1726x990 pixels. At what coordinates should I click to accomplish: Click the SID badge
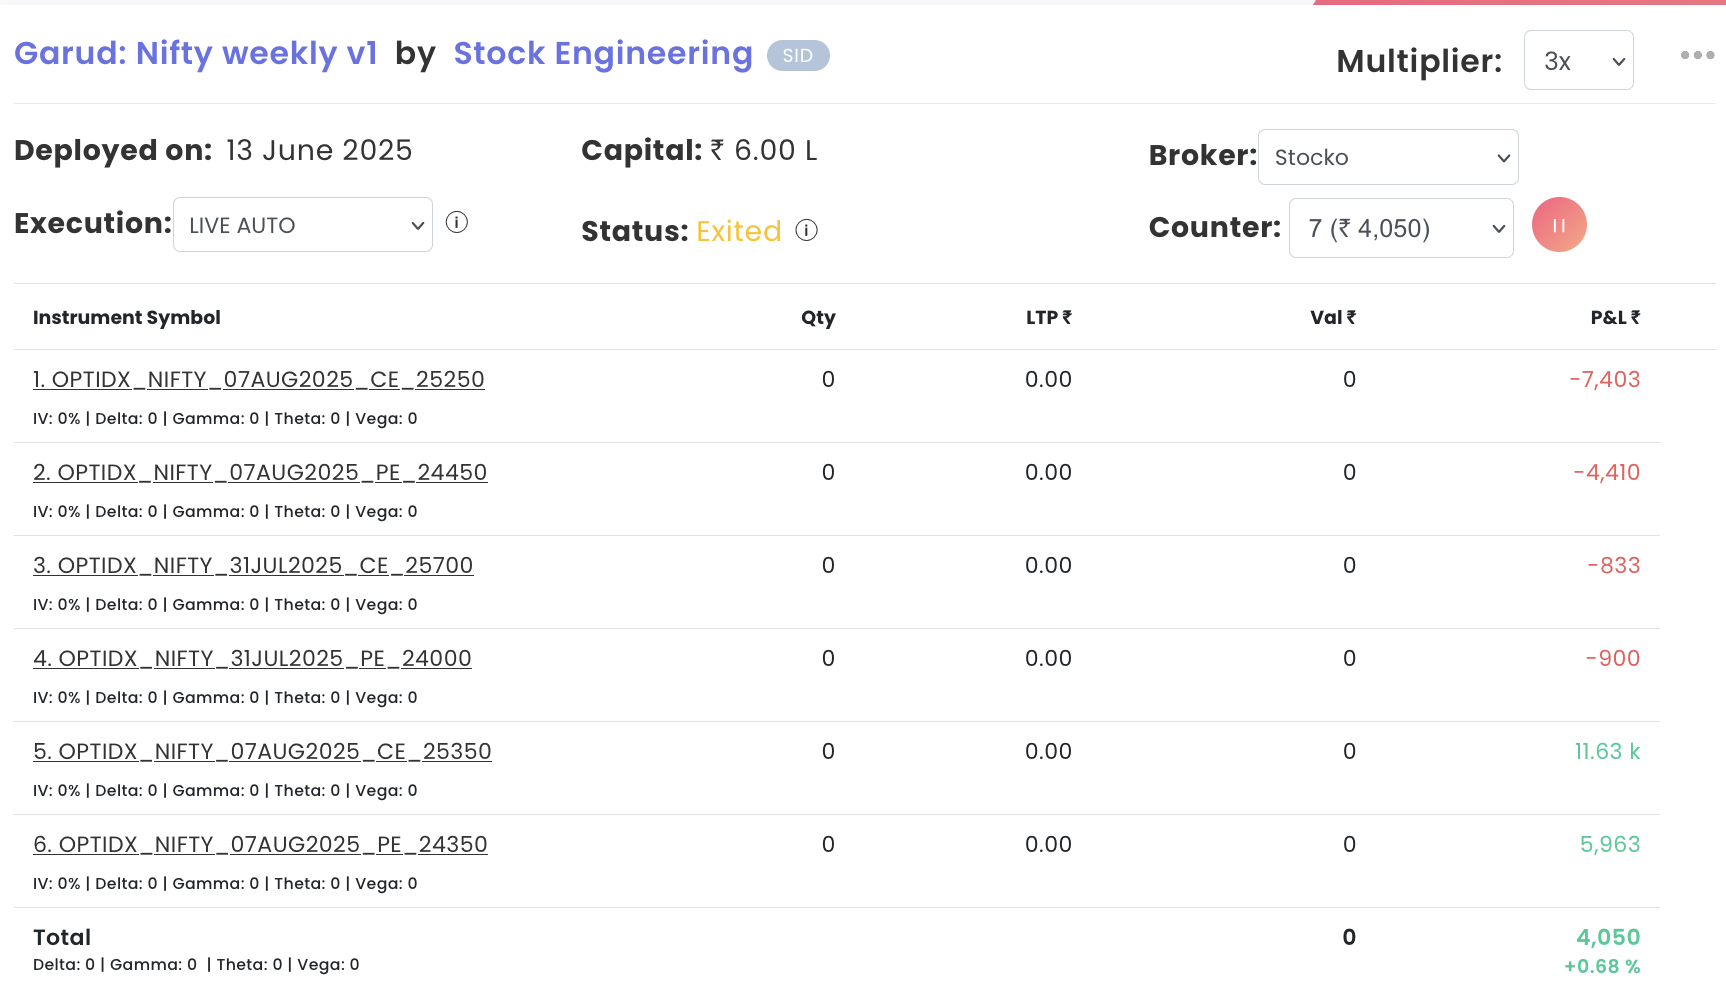(x=797, y=56)
